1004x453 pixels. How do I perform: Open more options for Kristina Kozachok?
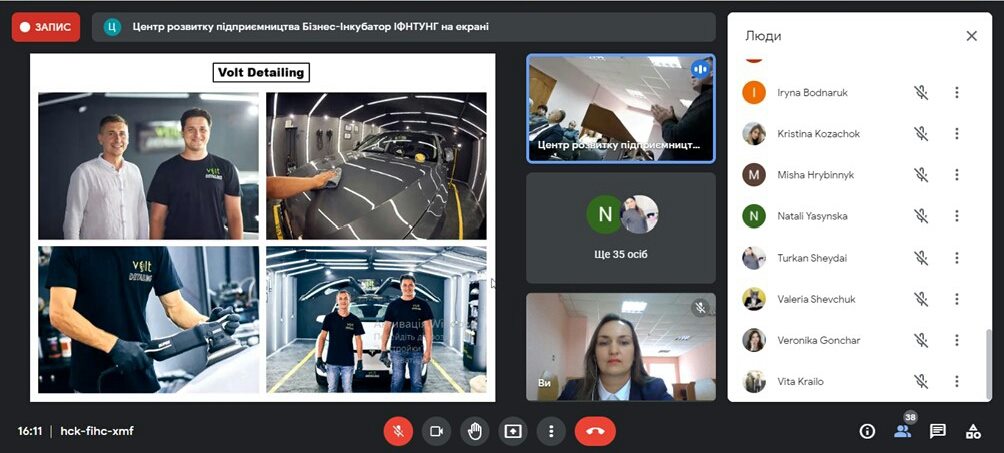pyautogui.click(x=957, y=133)
